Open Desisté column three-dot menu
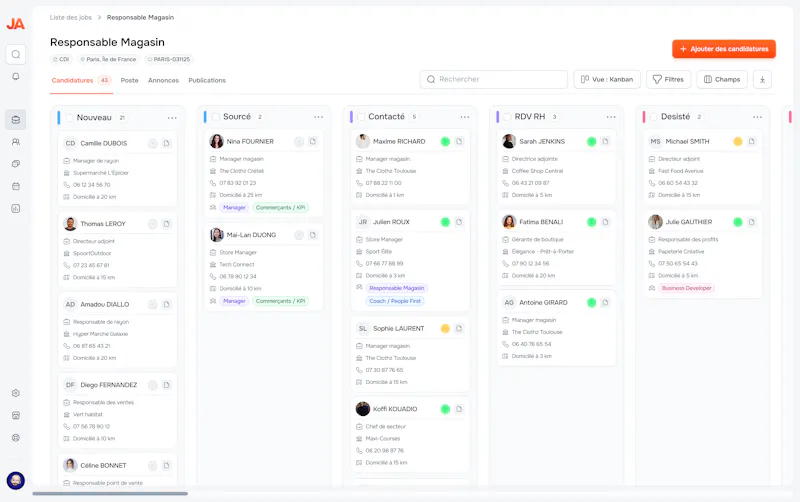The height and width of the screenshot is (502, 800). click(x=757, y=117)
